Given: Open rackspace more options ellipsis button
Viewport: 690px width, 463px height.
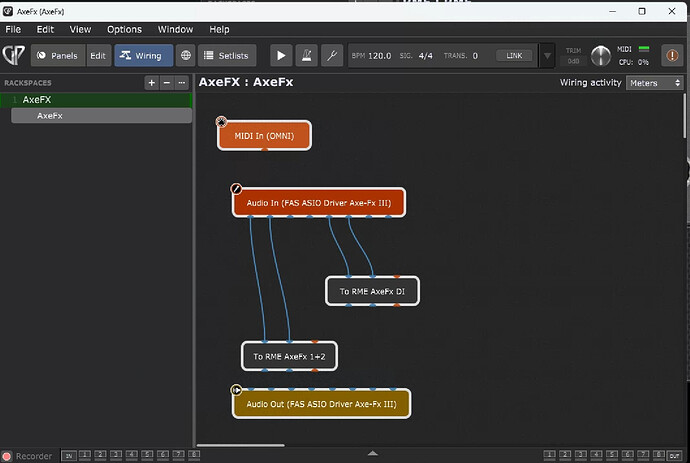Looking at the screenshot, I should pos(181,83).
